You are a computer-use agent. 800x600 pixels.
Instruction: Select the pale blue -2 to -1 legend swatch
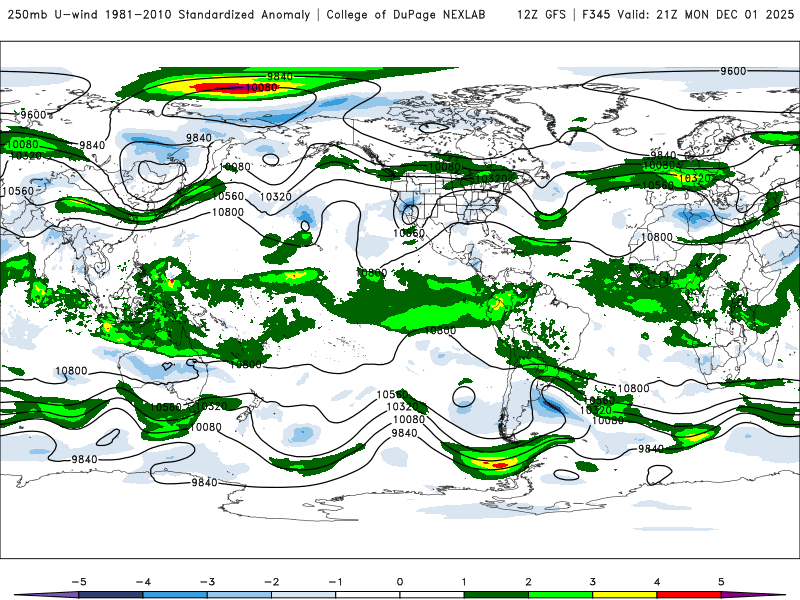303,595
